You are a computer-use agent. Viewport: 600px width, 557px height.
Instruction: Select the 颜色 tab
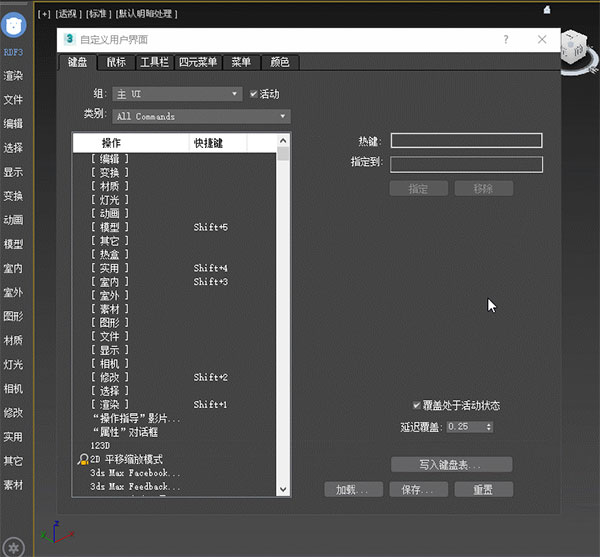pos(279,62)
